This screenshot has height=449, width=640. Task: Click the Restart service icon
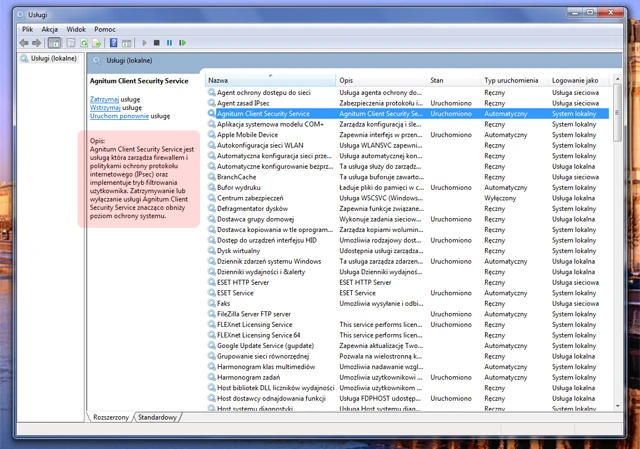pyautogui.click(x=182, y=43)
